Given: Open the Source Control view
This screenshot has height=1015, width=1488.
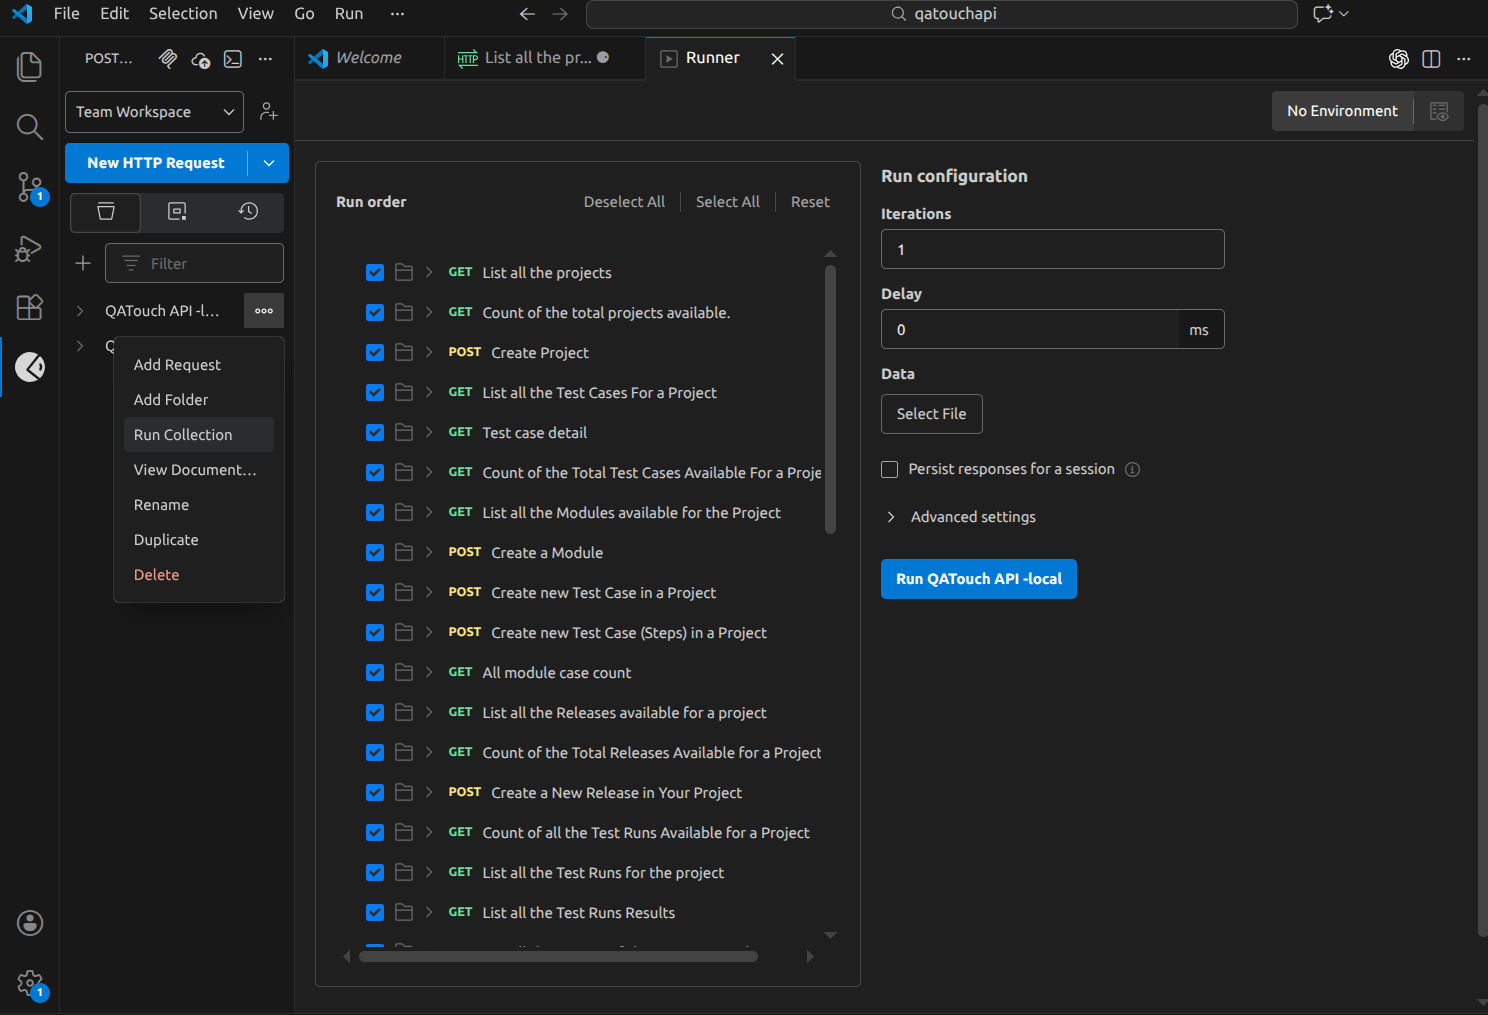Looking at the screenshot, I should point(29,187).
